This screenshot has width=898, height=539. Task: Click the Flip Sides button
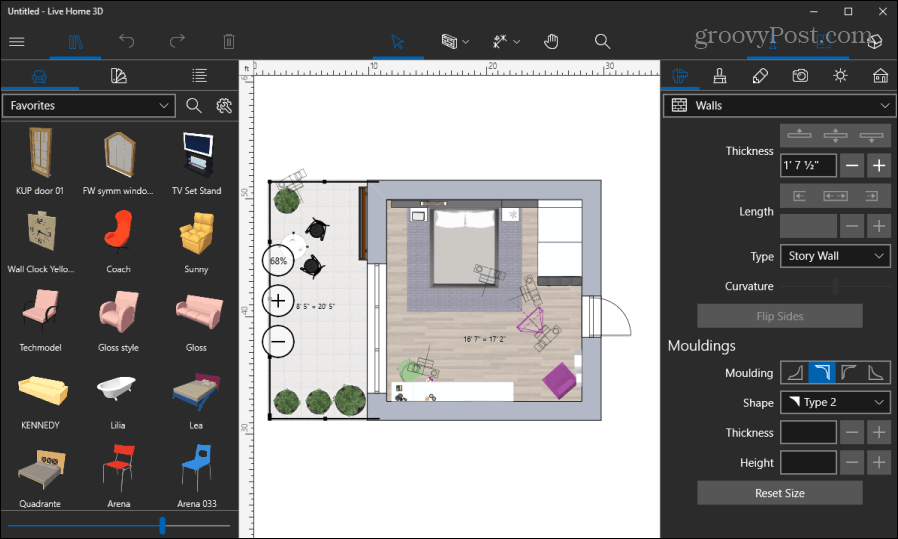coord(779,316)
